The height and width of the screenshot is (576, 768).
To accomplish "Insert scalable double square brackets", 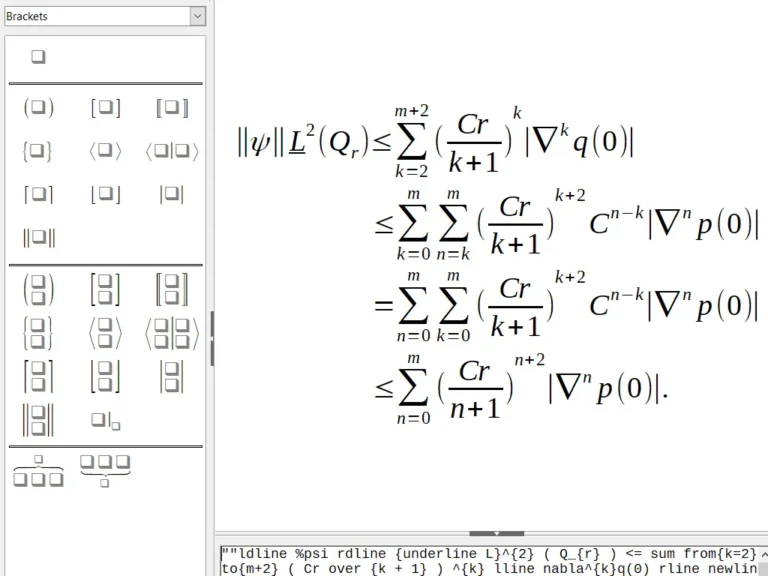I will 172,290.
